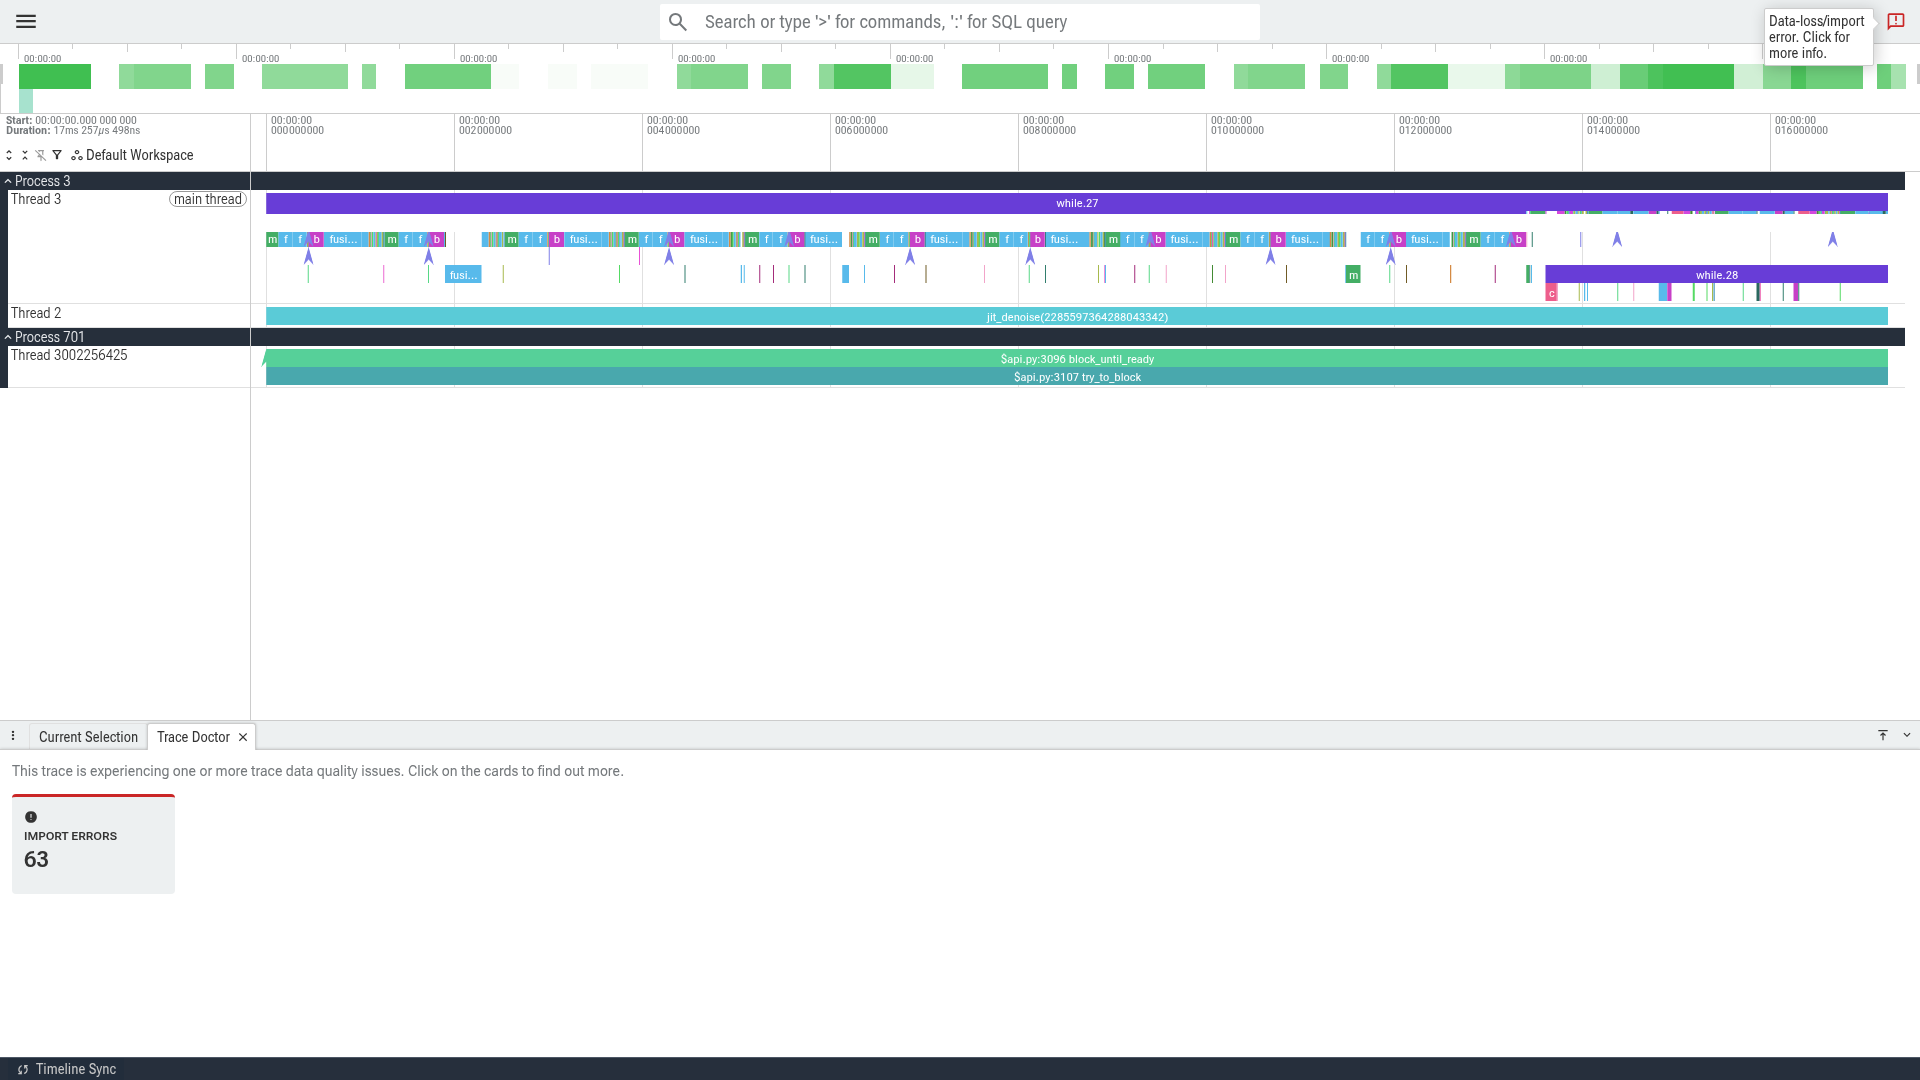Open the data-loss import error indicator
This screenshot has height=1080, width=1920.
[1895, 21]
